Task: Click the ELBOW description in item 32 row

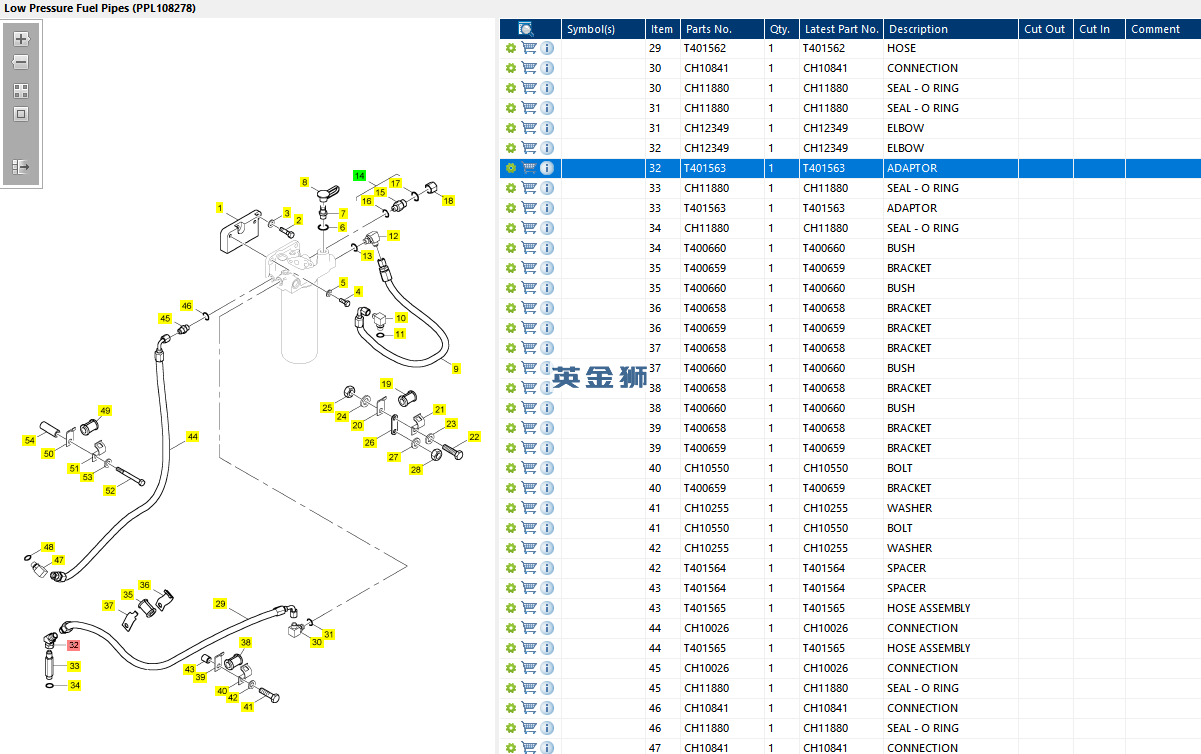Action: (905, 148)
